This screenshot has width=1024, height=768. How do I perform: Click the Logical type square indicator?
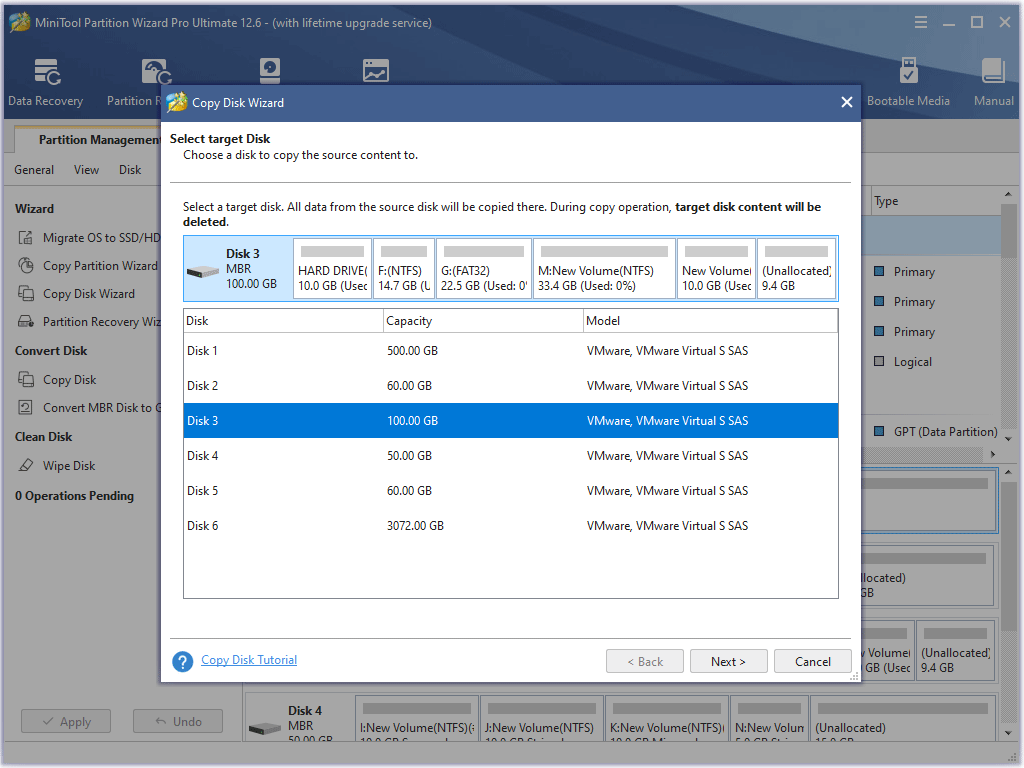click(x=879, y=361)
